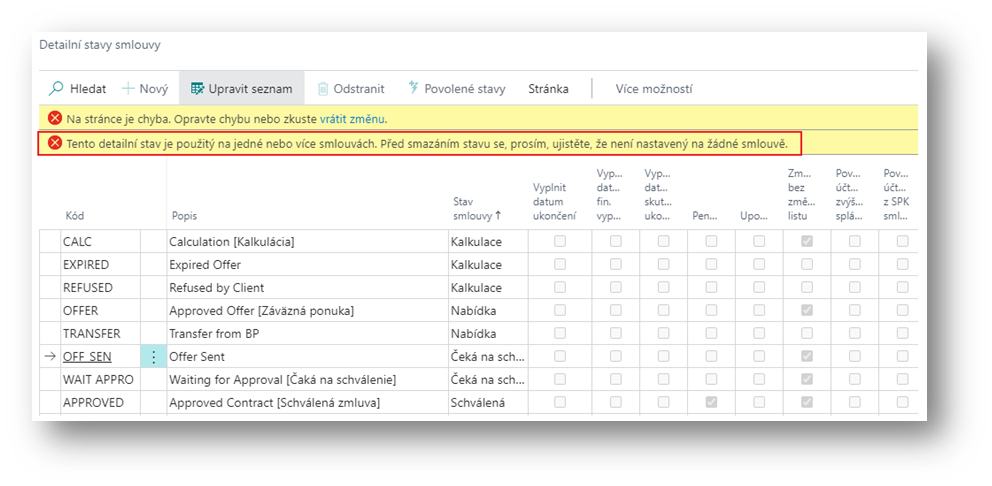Toggle the 'Pen...' checkbox in the APPROVED row
This screenshot has height=486, width=992.
point(711,402)
